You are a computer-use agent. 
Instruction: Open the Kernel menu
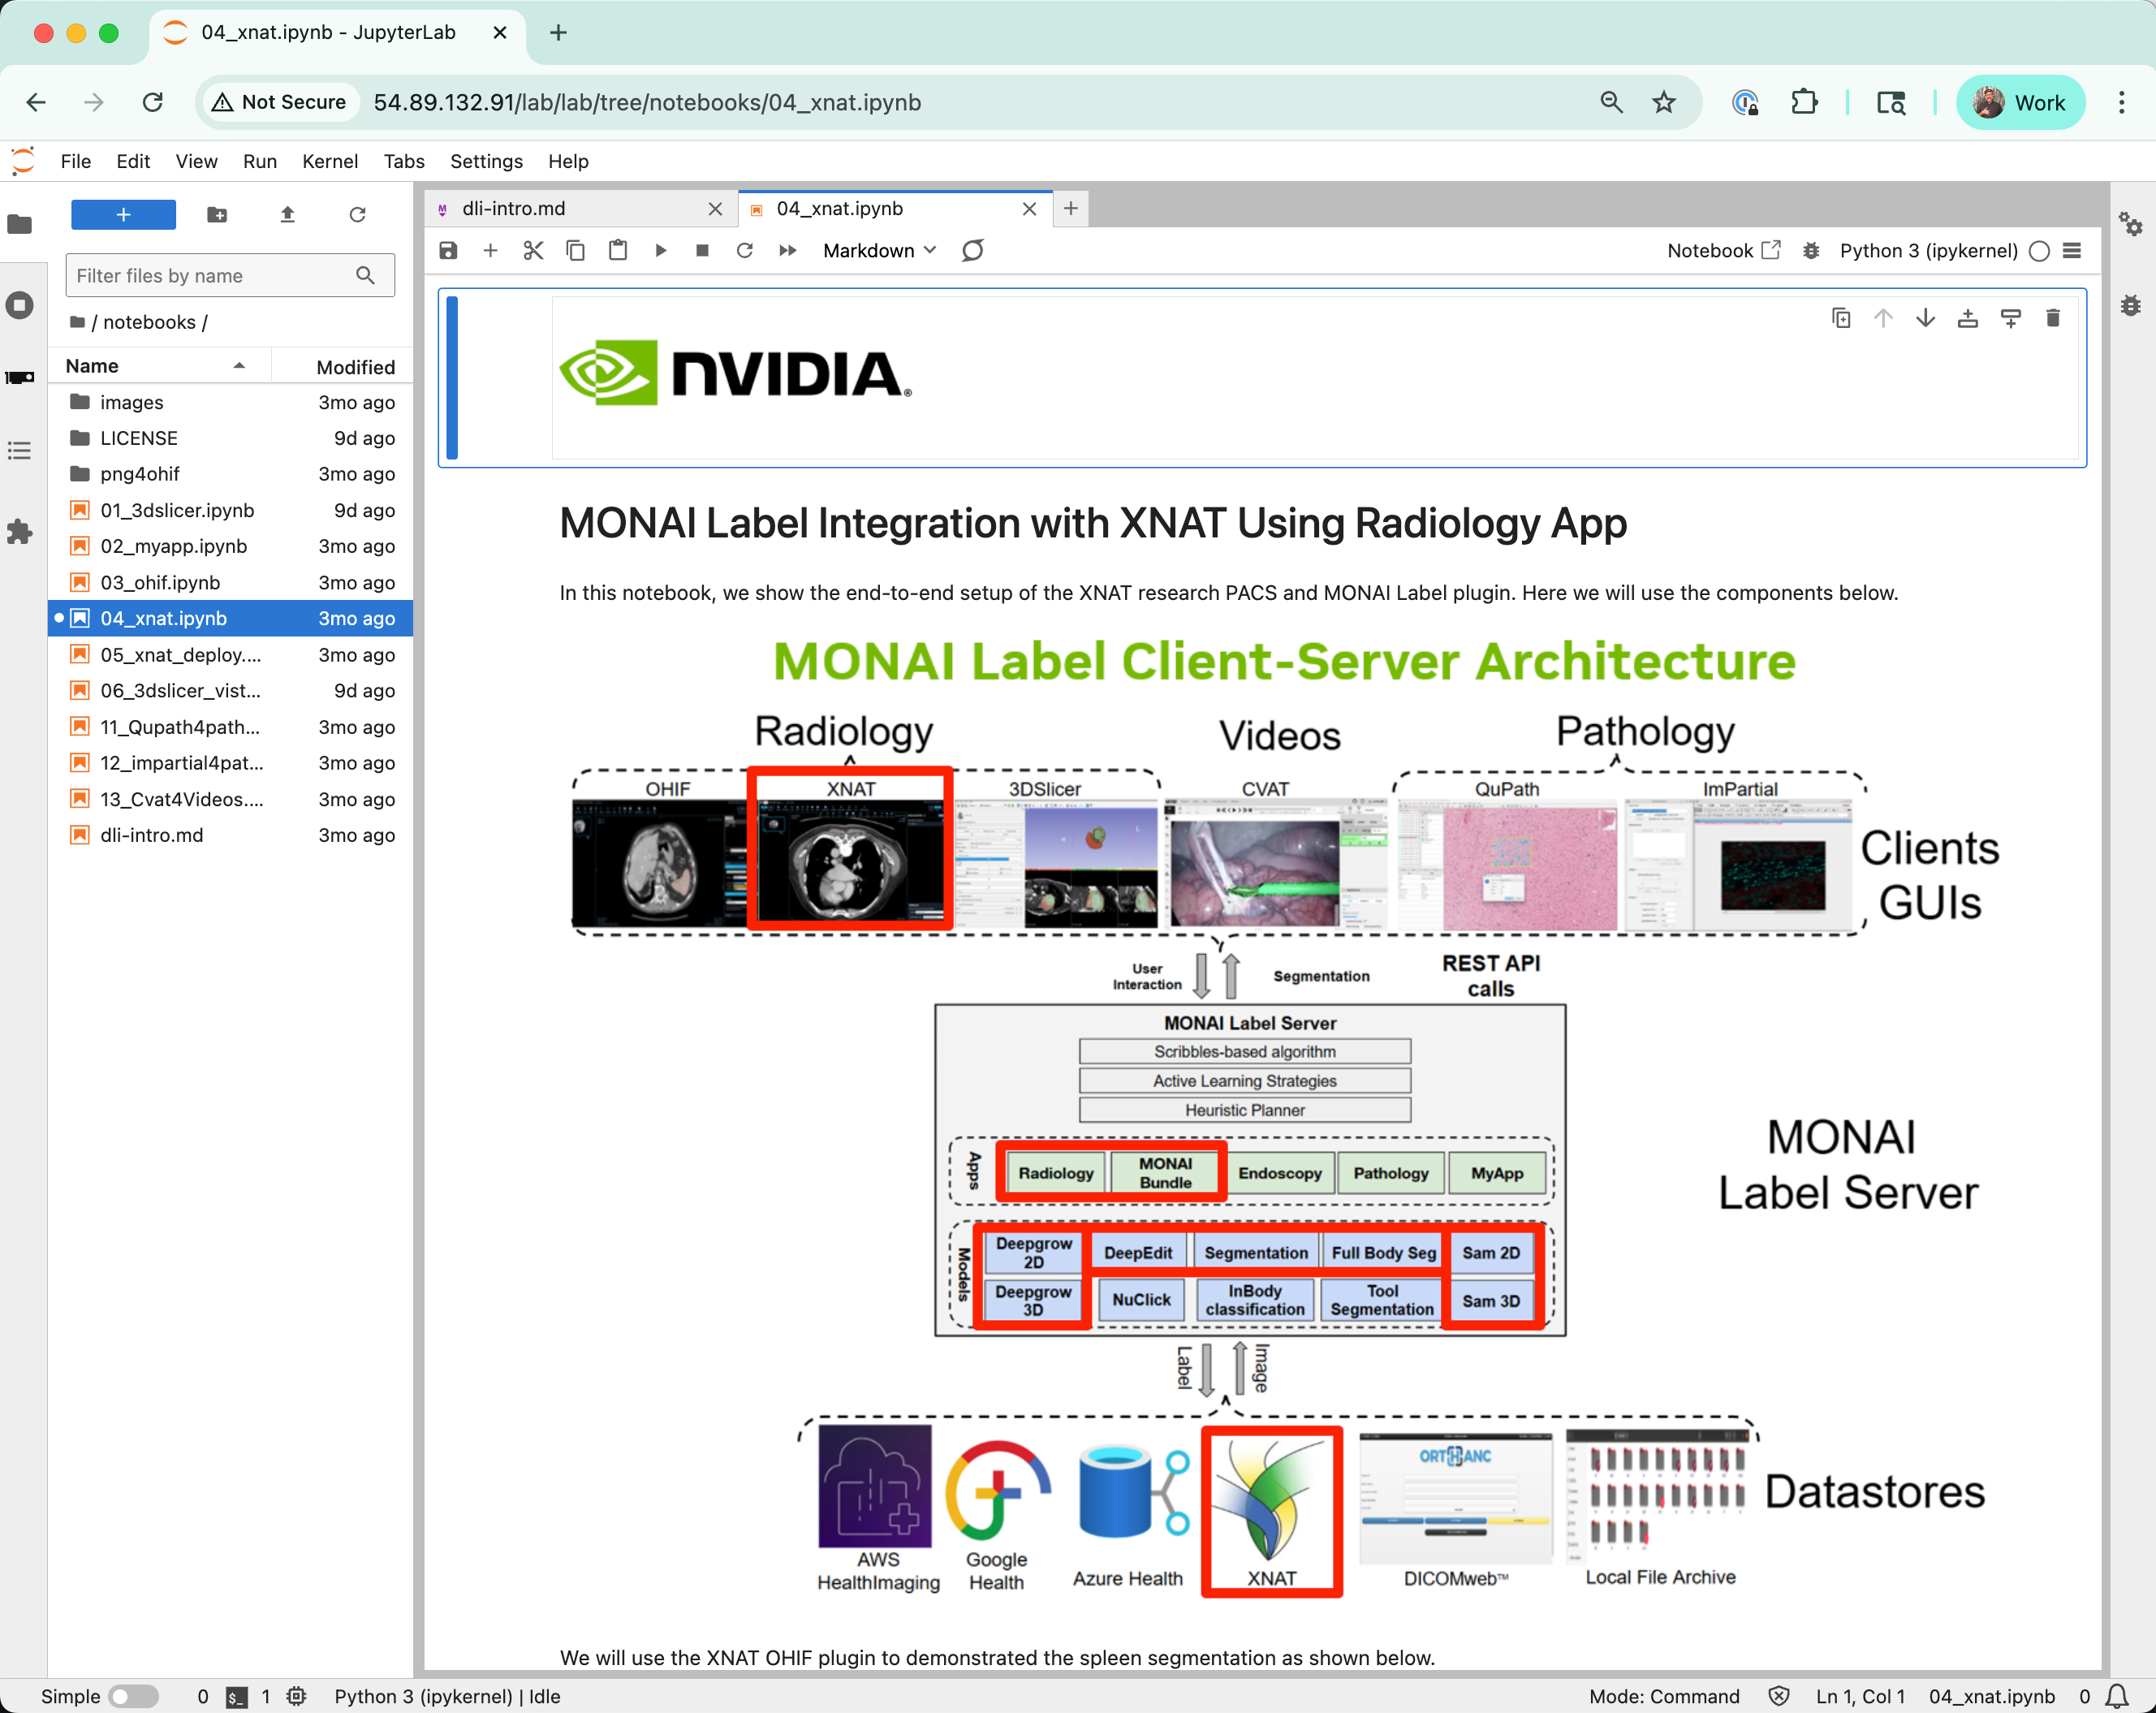(x=330, y=161)
